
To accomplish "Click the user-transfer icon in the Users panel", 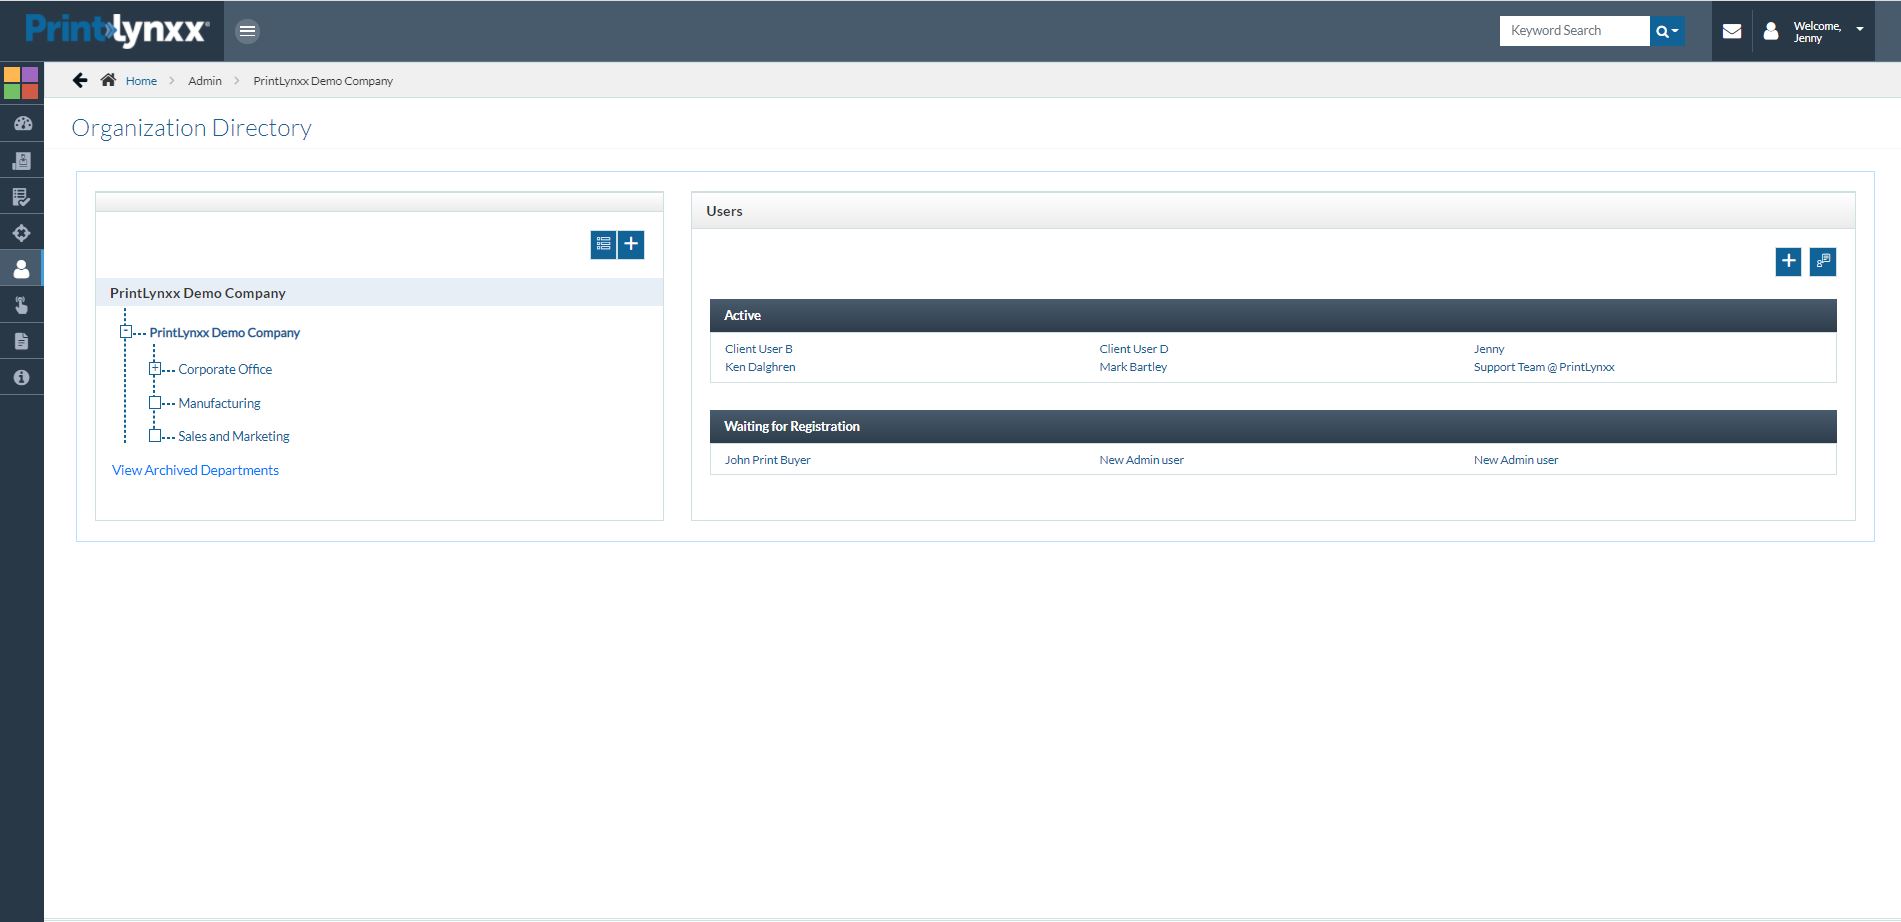I will pyautogui.click(x=1823, y=260).
